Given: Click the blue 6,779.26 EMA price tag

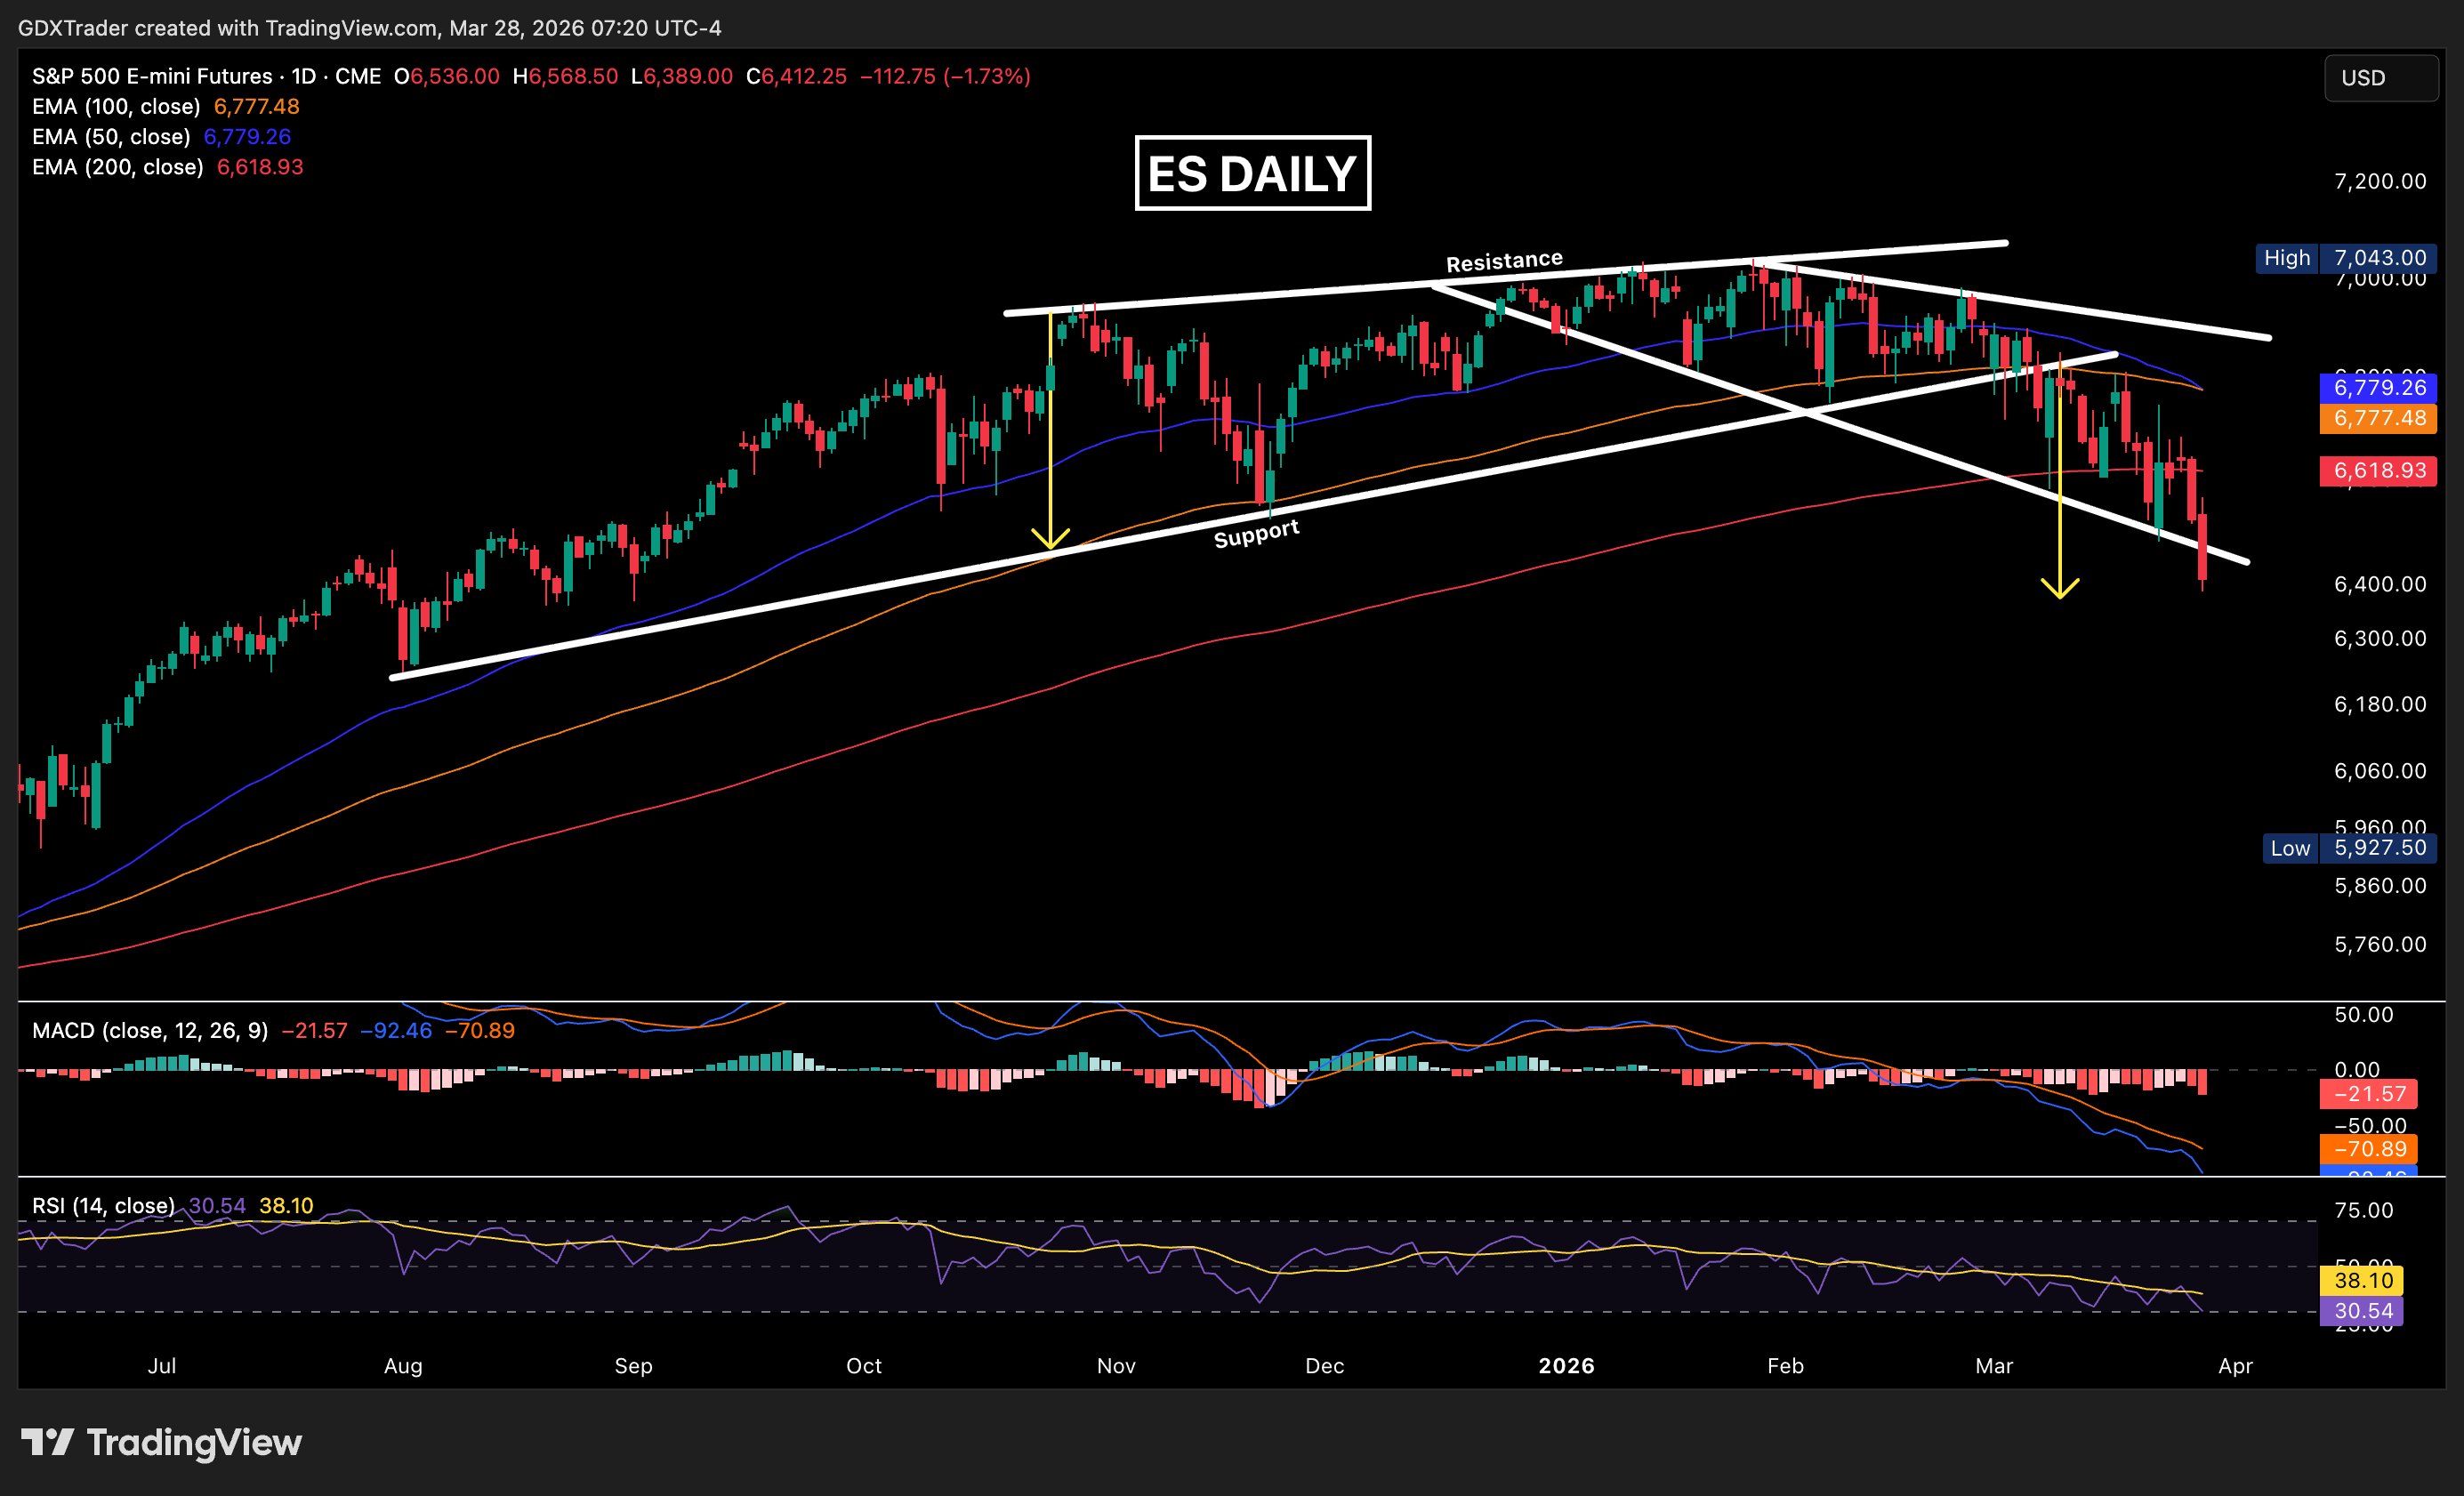Looking at the screenshot, I should pos(2378,388).
